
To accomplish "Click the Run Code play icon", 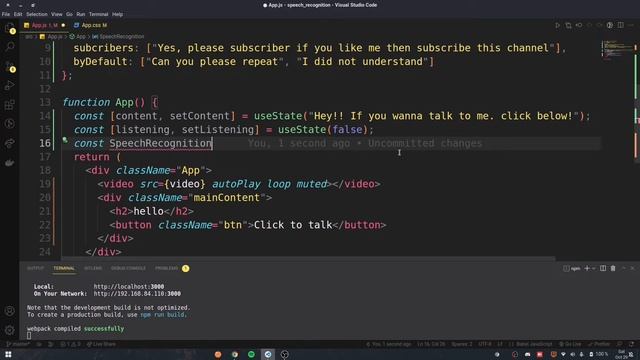I will pyautogui.click(x=558, y=25).
